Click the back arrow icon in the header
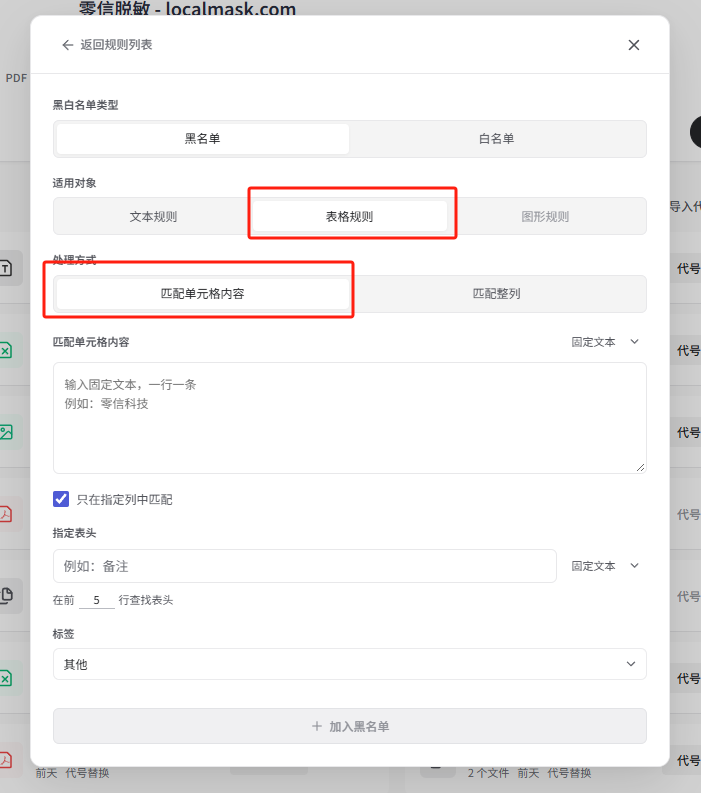701x793 pixels. click(68, 45)
